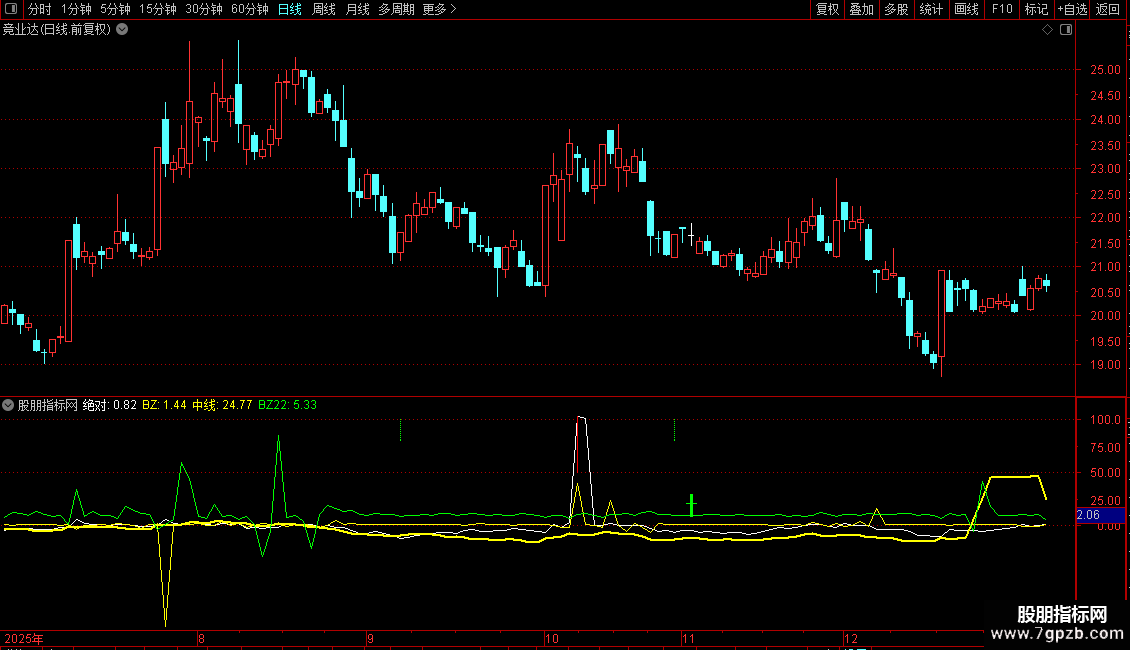Click the 2.06 value box on indicator axis
The image size is (1130, 650).
pos(1100,515)
